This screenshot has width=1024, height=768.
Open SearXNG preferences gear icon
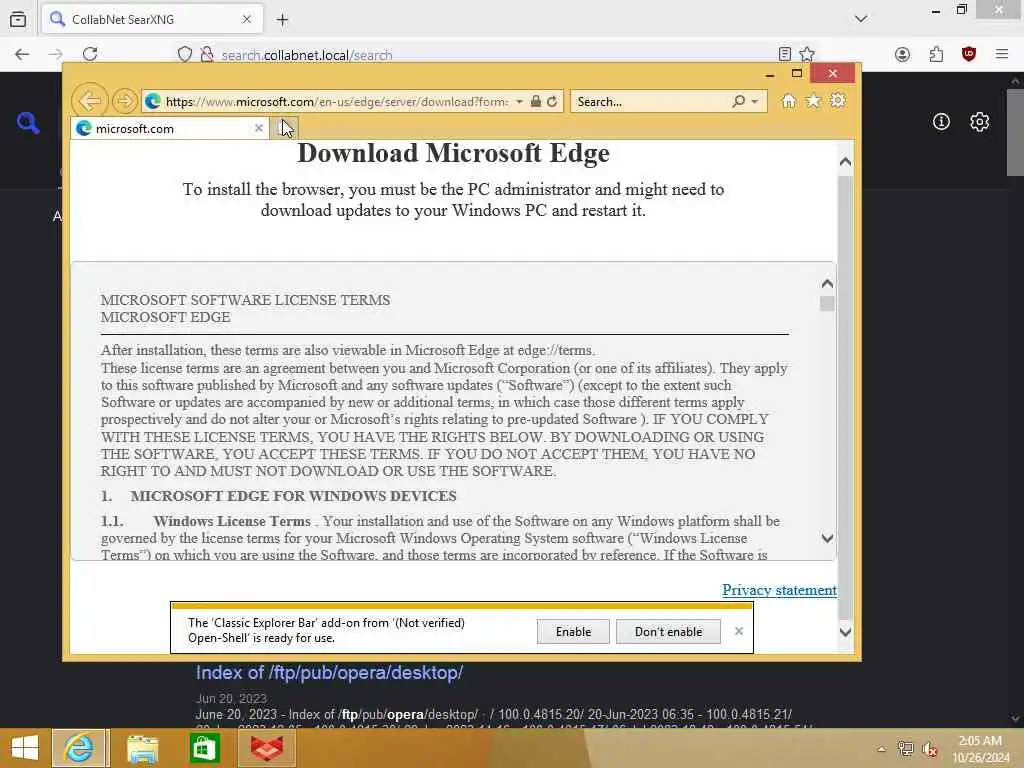pyautogui.click(x=980, y=121)
